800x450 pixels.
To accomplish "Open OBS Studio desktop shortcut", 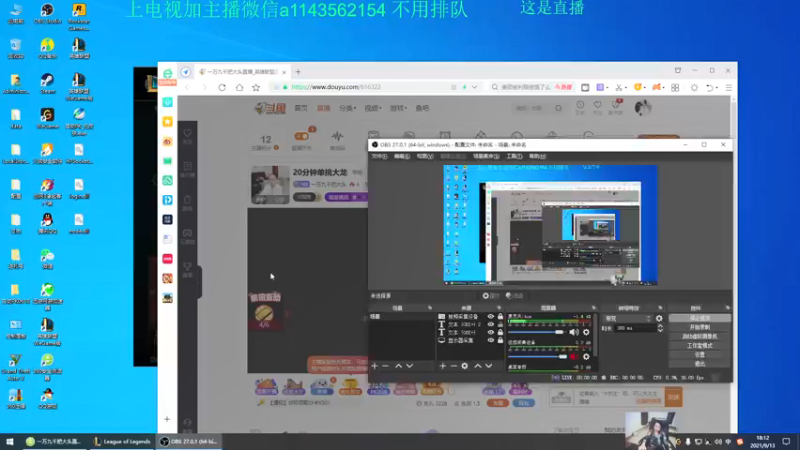I will 47,14.
